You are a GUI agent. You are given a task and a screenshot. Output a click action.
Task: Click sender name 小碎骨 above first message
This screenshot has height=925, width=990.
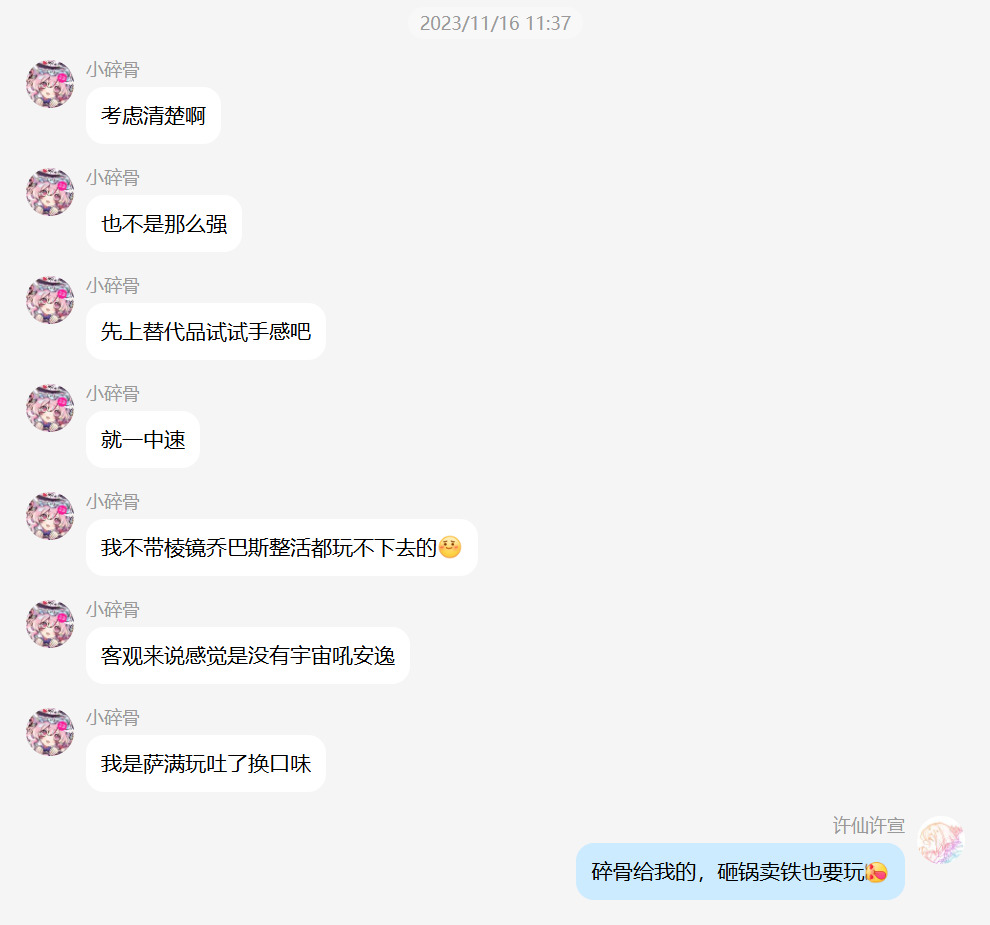point(113,69)
